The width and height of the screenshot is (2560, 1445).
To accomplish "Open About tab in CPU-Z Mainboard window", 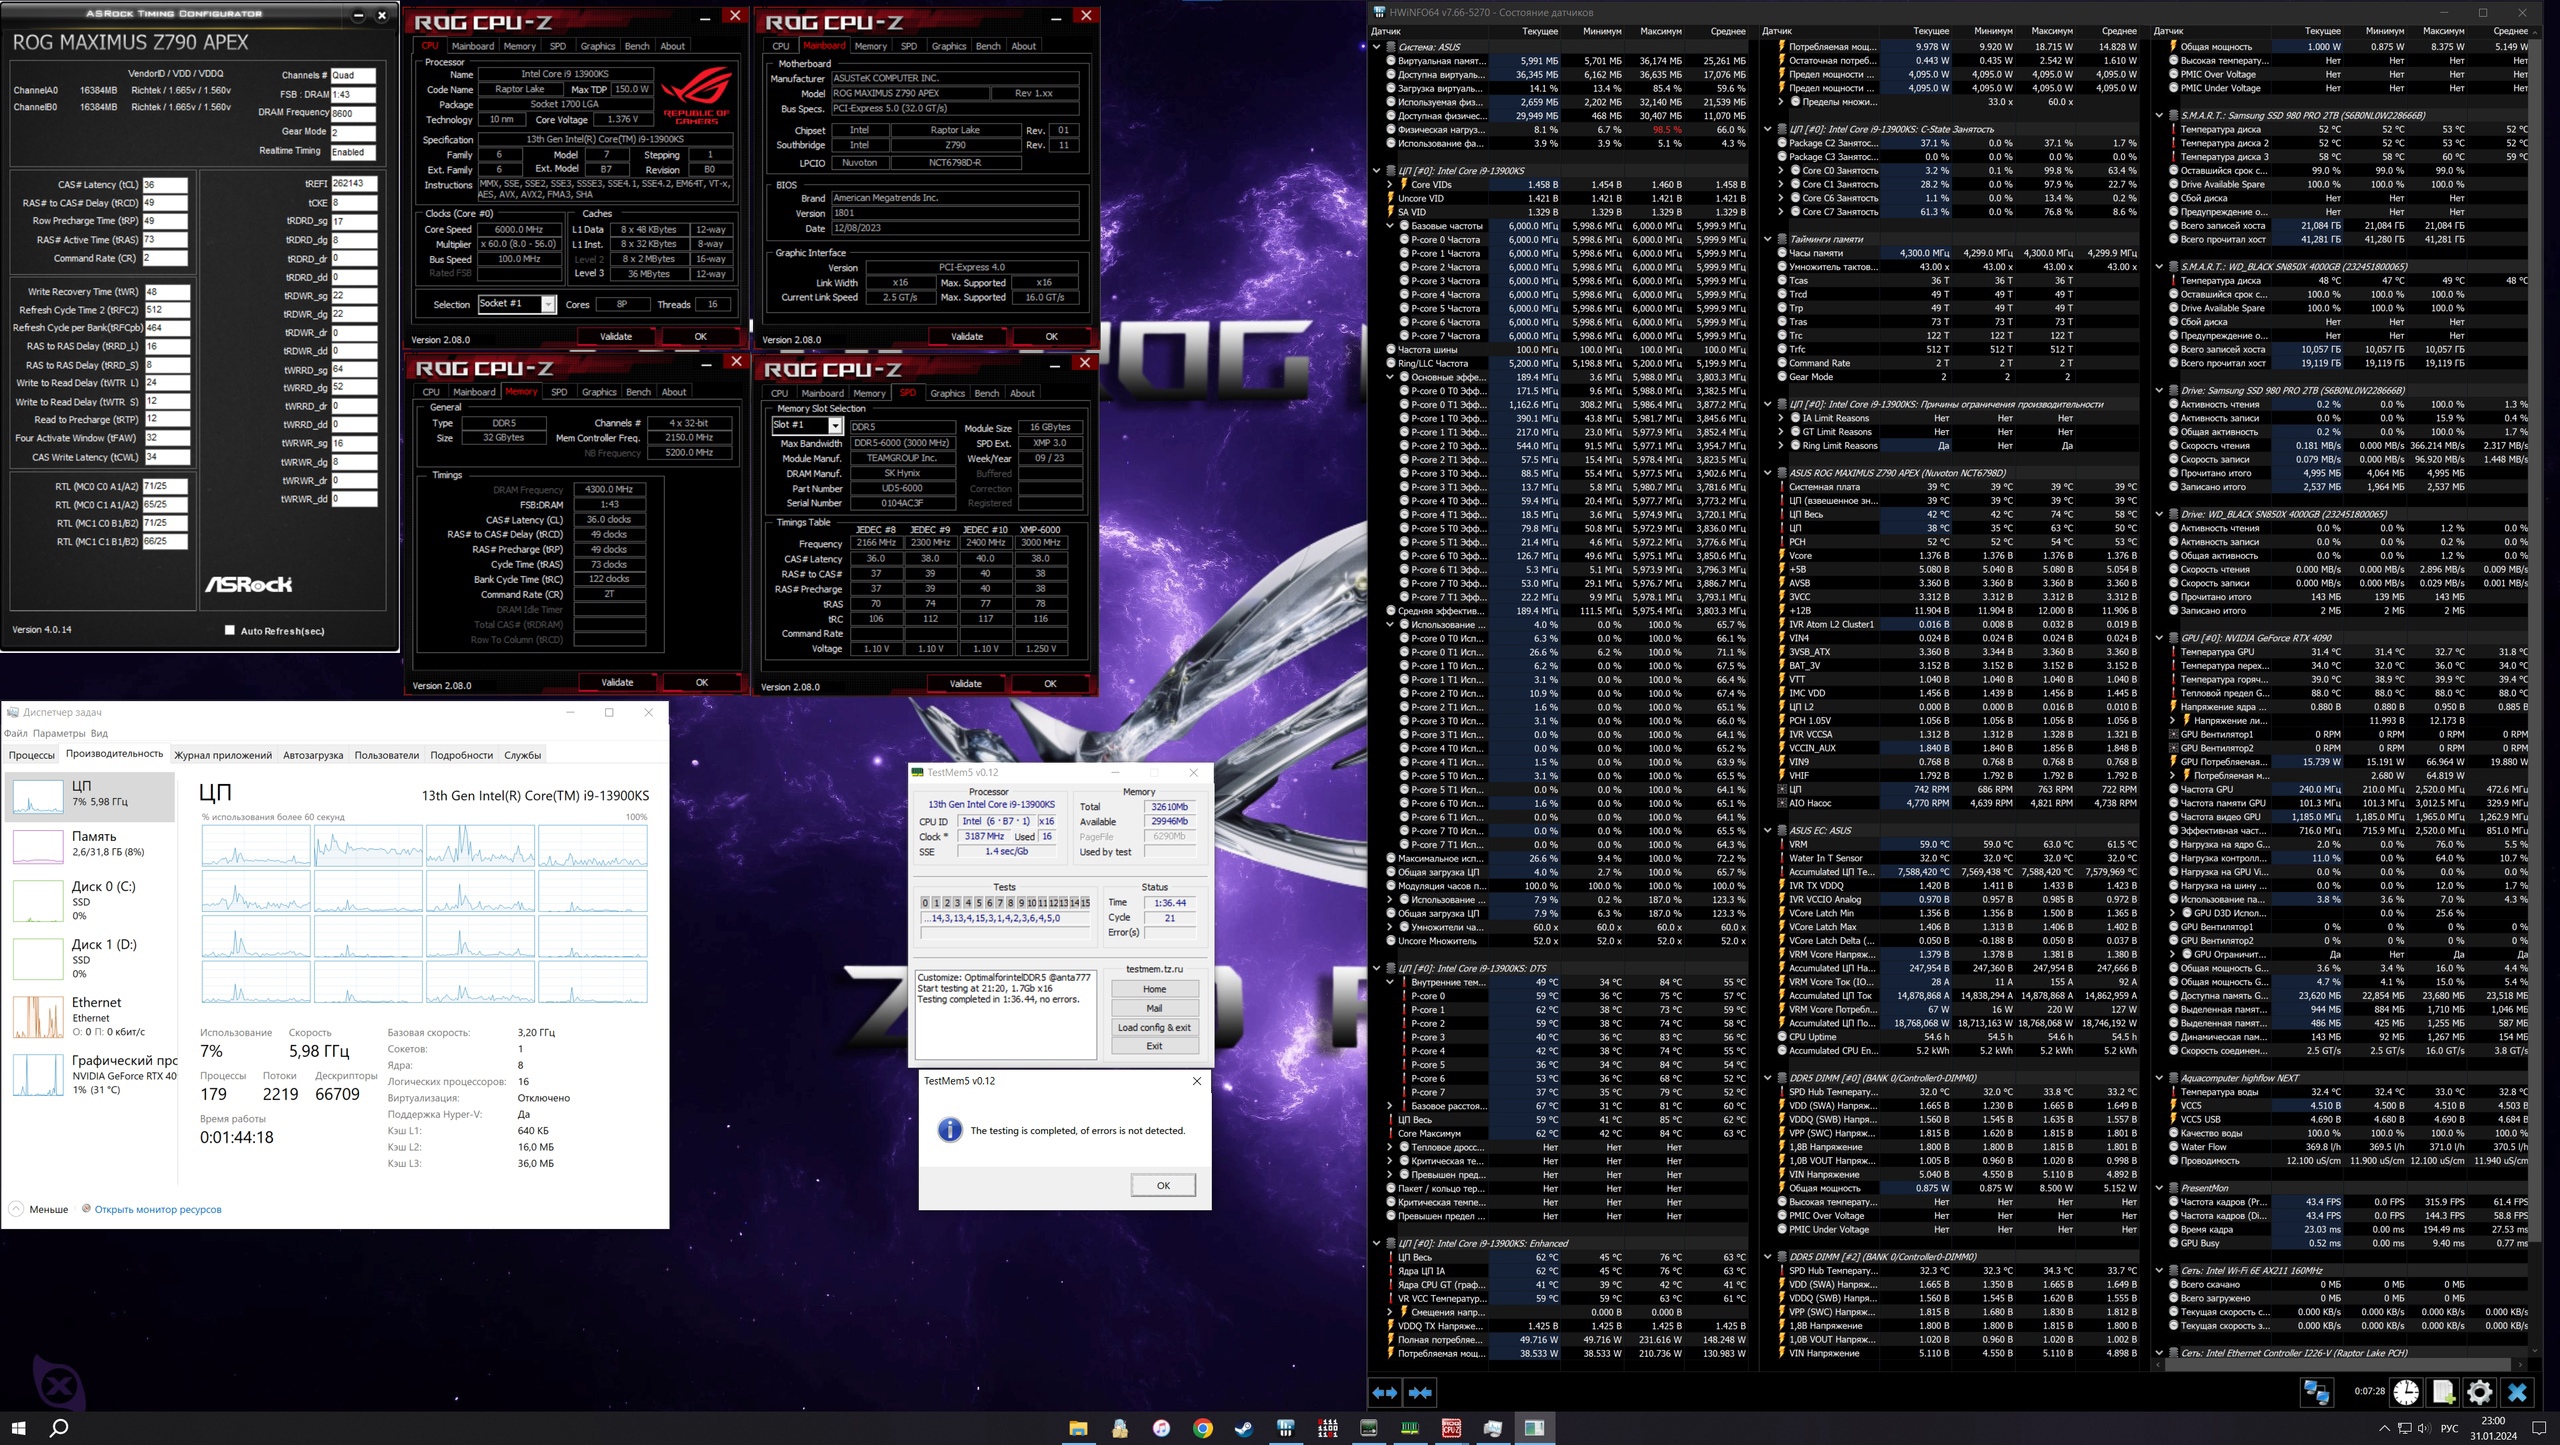I will tap(1023, 46).
